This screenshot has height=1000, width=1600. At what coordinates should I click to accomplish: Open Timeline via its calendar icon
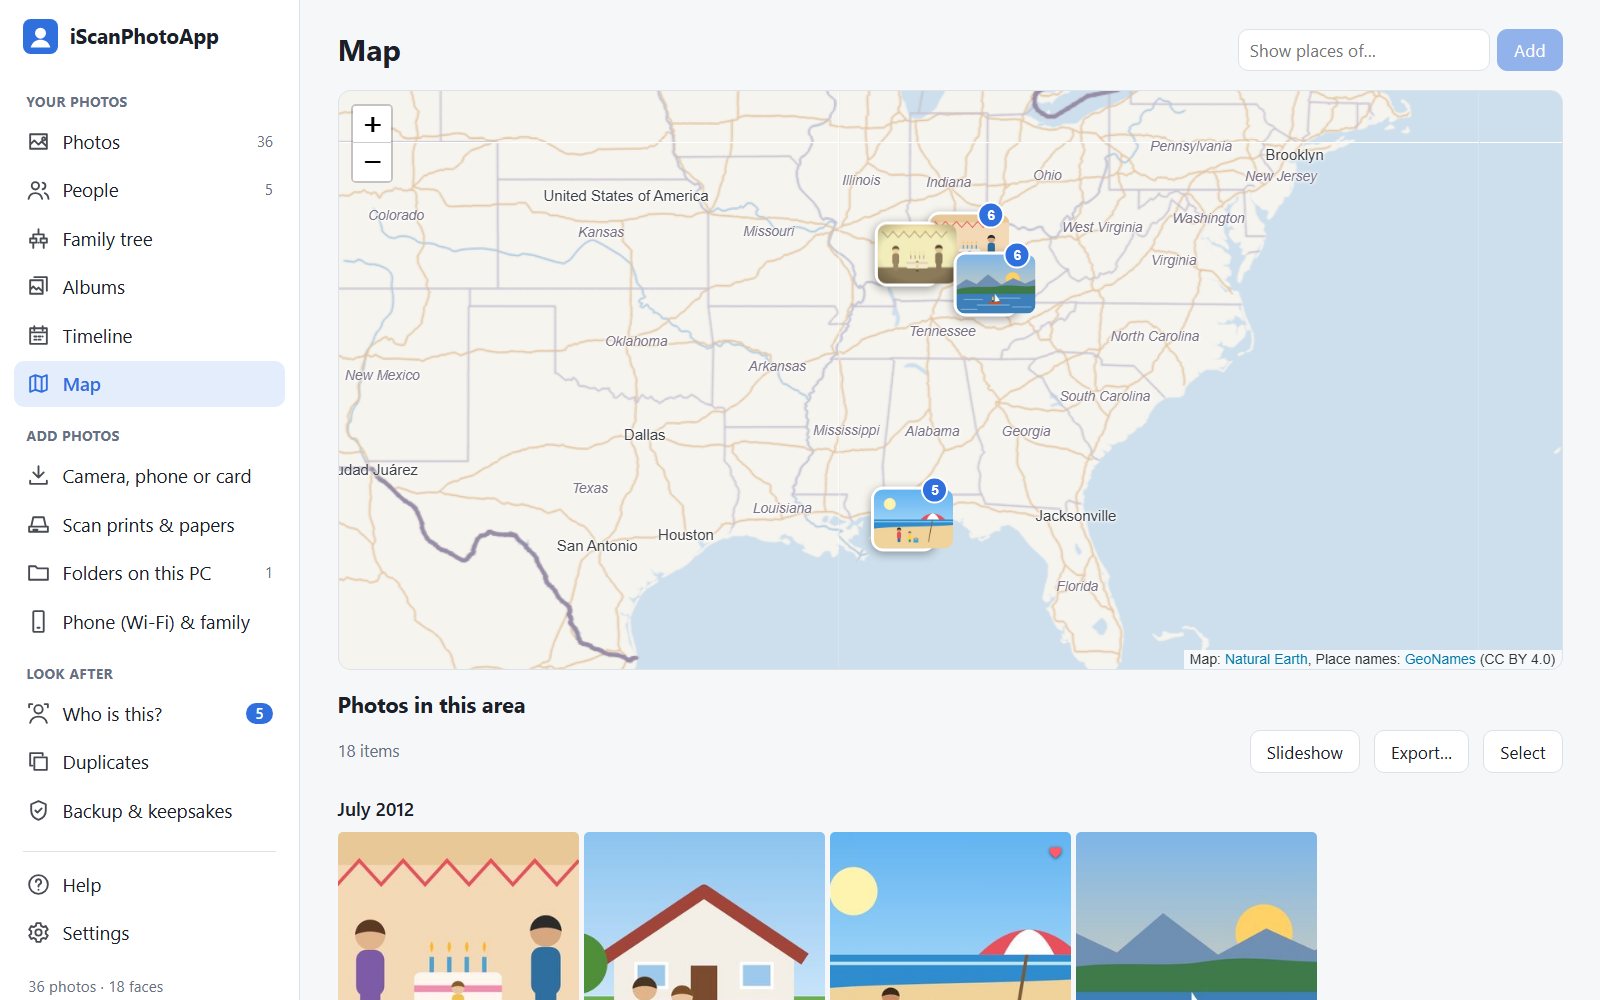[x=38, y=336]
